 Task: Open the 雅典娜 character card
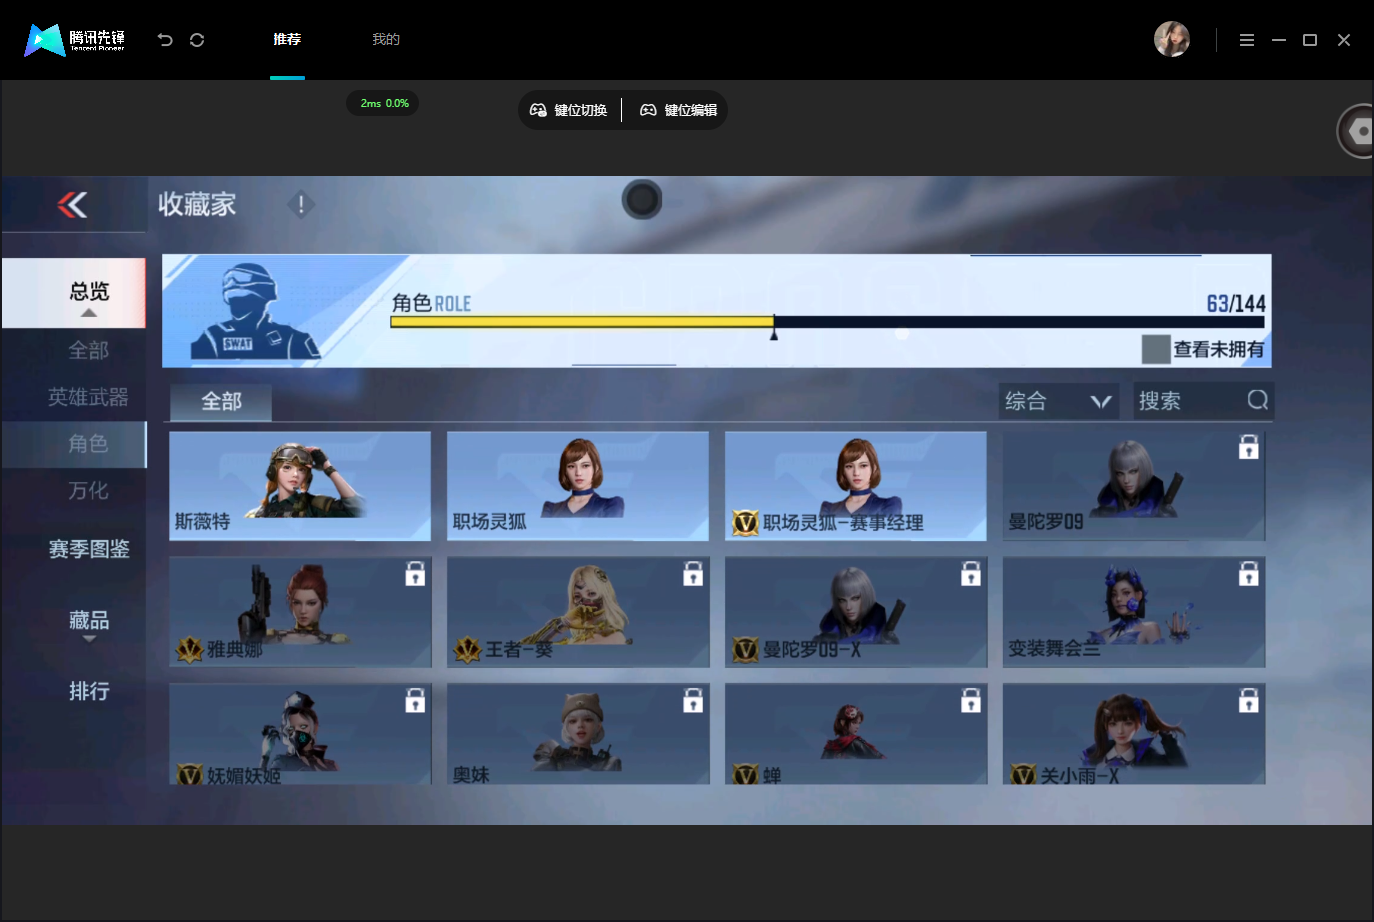pyautogui.click(x=300, y=612)
